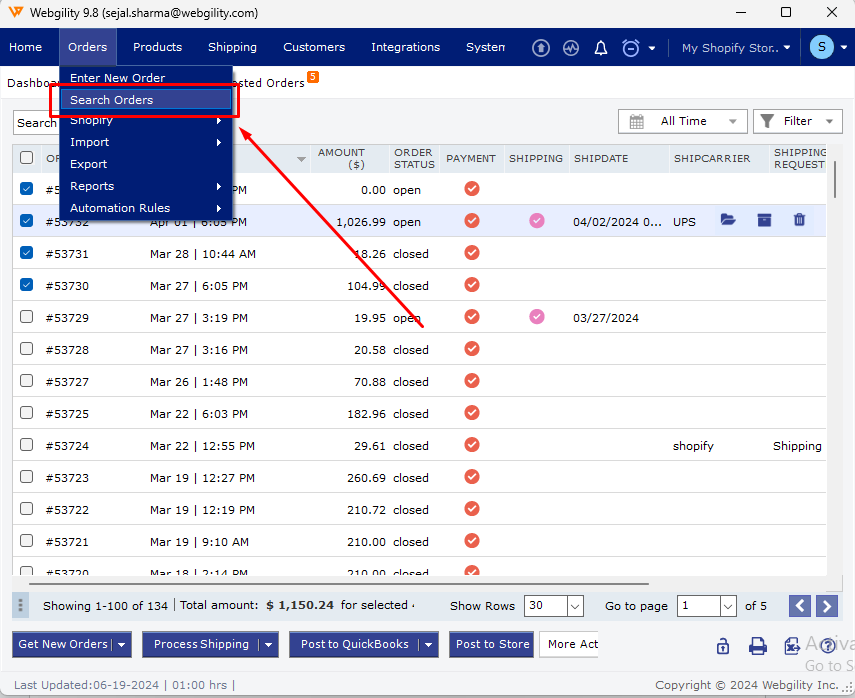Go to next page arrow button
This screenshot has width=855, height=698.
point(827,606)
